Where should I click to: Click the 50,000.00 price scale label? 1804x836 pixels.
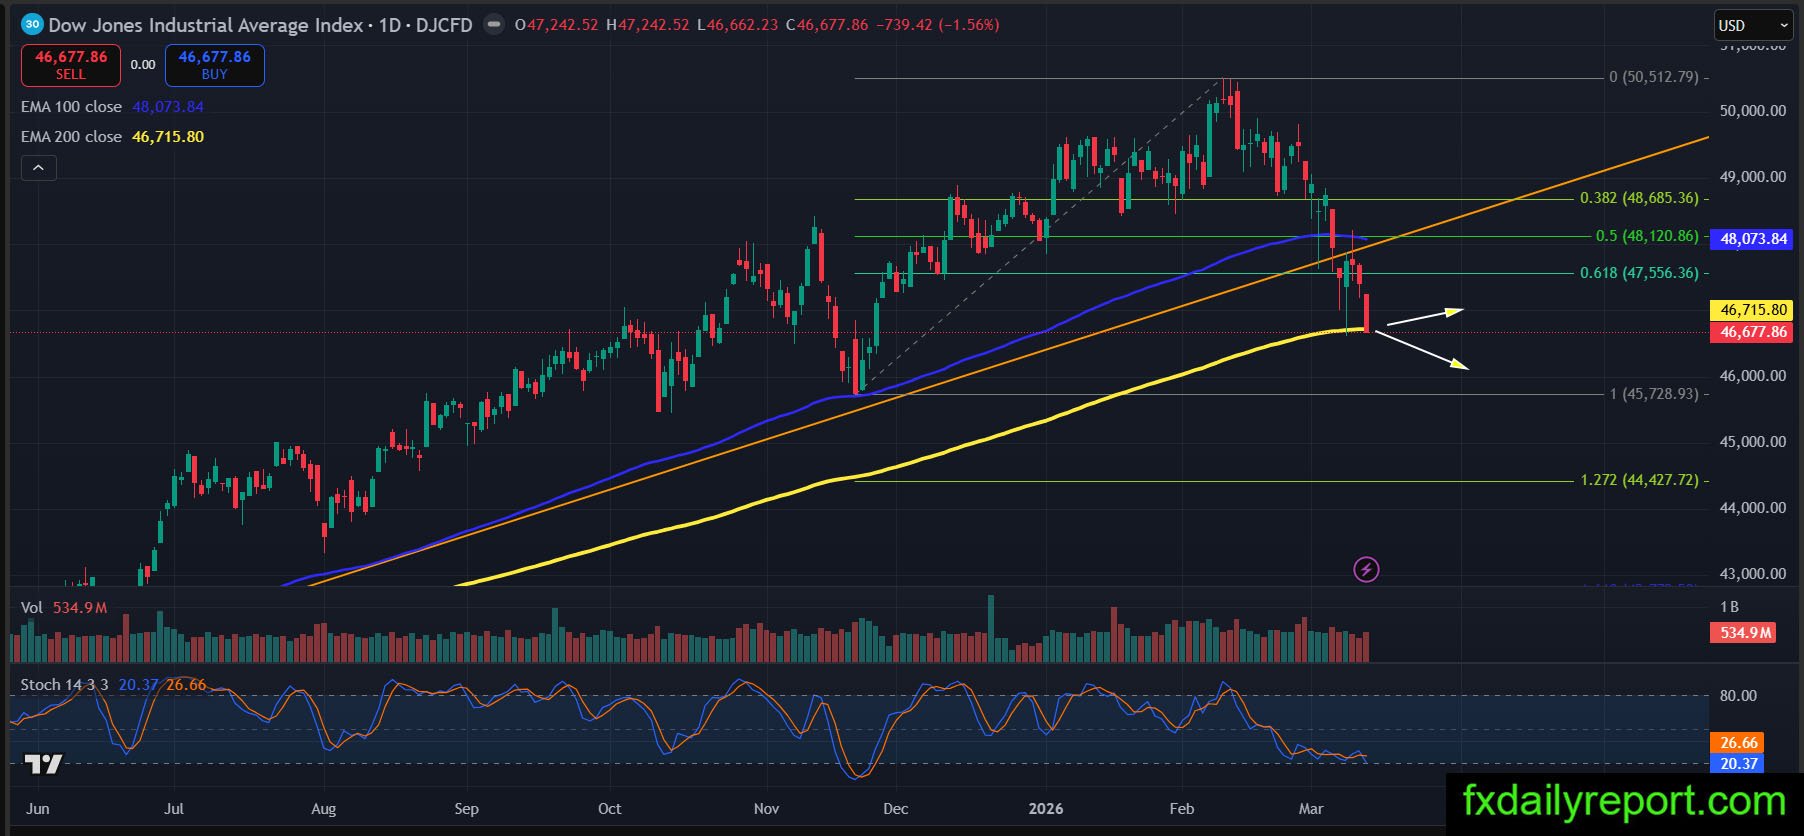point(1752,111)
